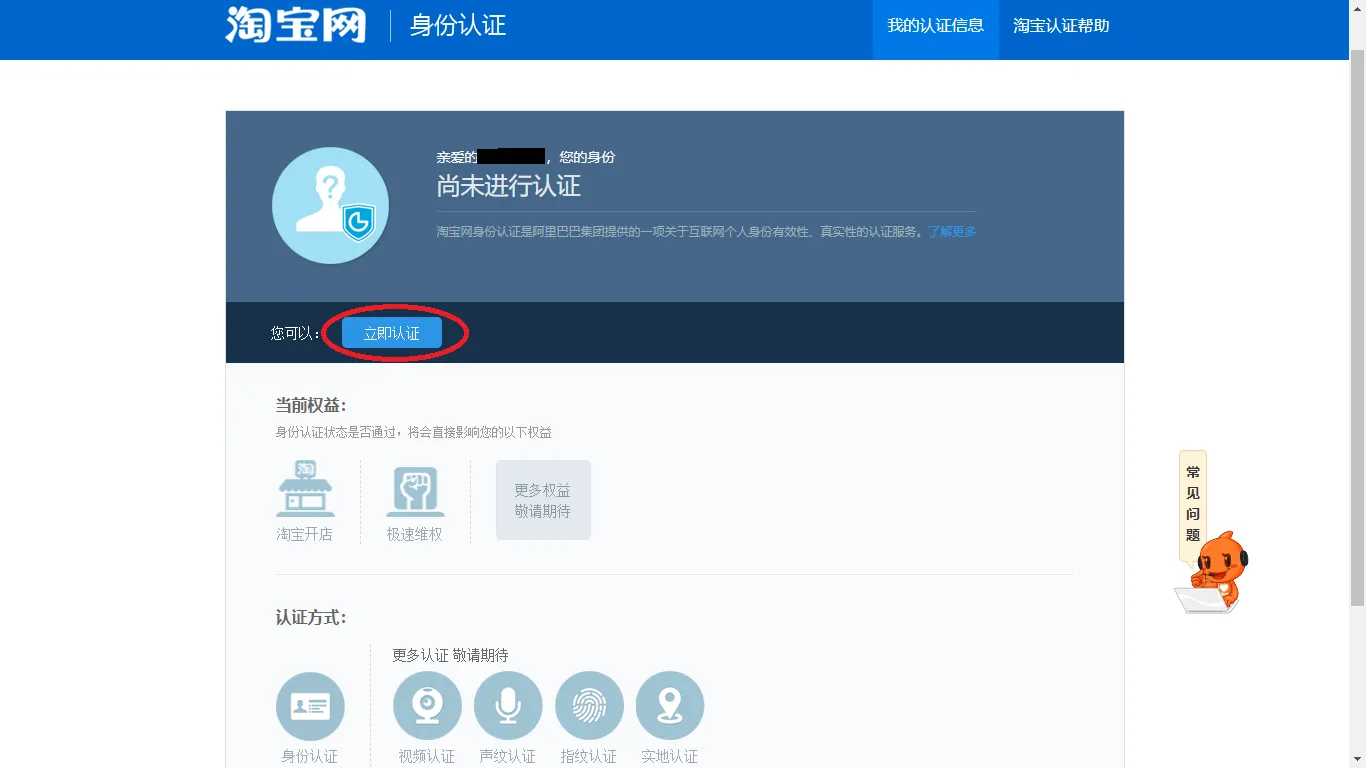The height and width of the screenshot is (768, 1366).
Task: Click the 淘宝开店 label text
Action: pyautogui.click(x=305, y=535)
